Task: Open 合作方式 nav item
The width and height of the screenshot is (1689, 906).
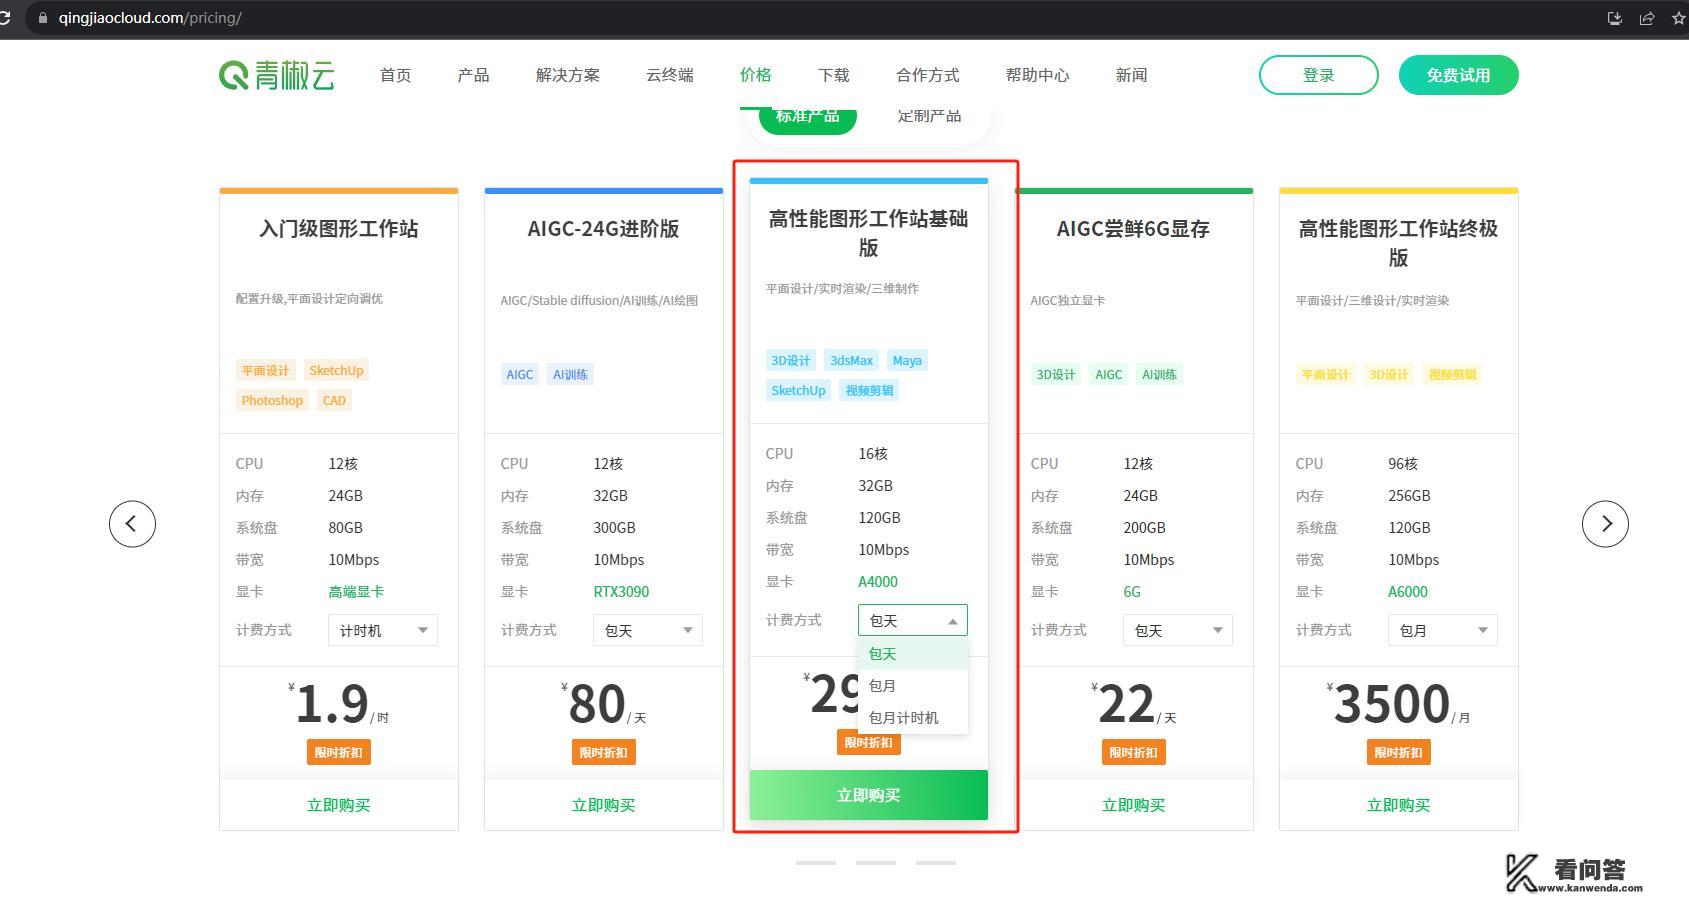Action: [x=928, y=75]
